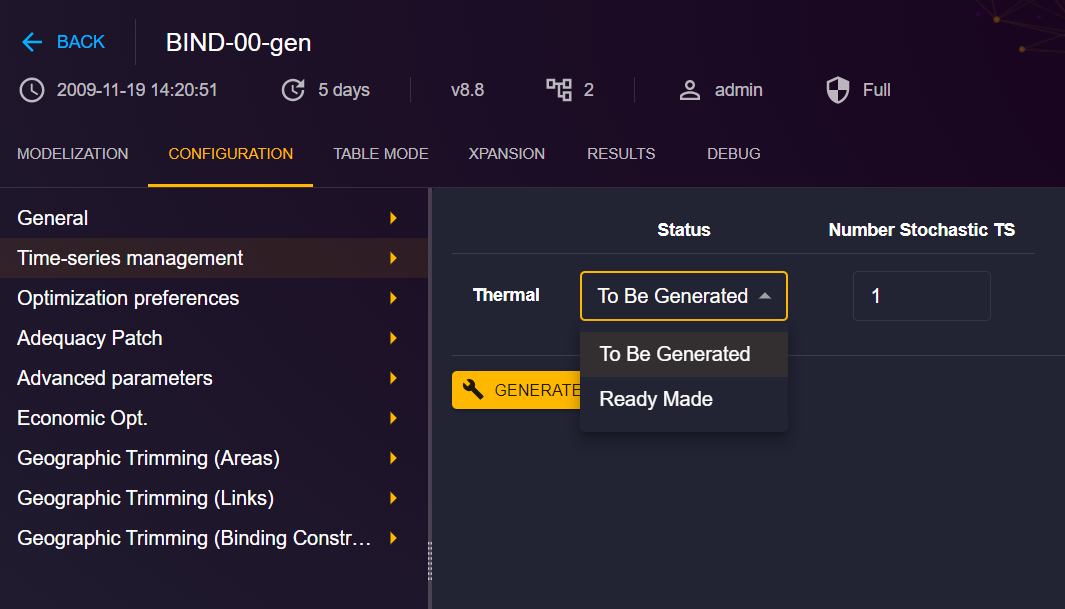Viewport: 1065px width, 609px height.
Task: Click the date 2009-11-19 14:20:51
Action: [137, 90]
